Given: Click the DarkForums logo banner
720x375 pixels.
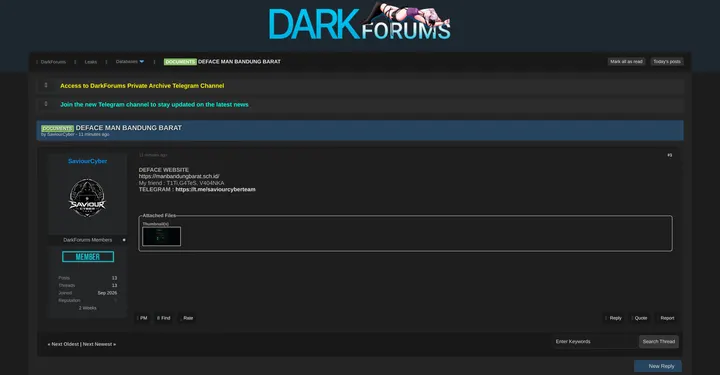Looking at the screenshot, I should tap(360, 22).
